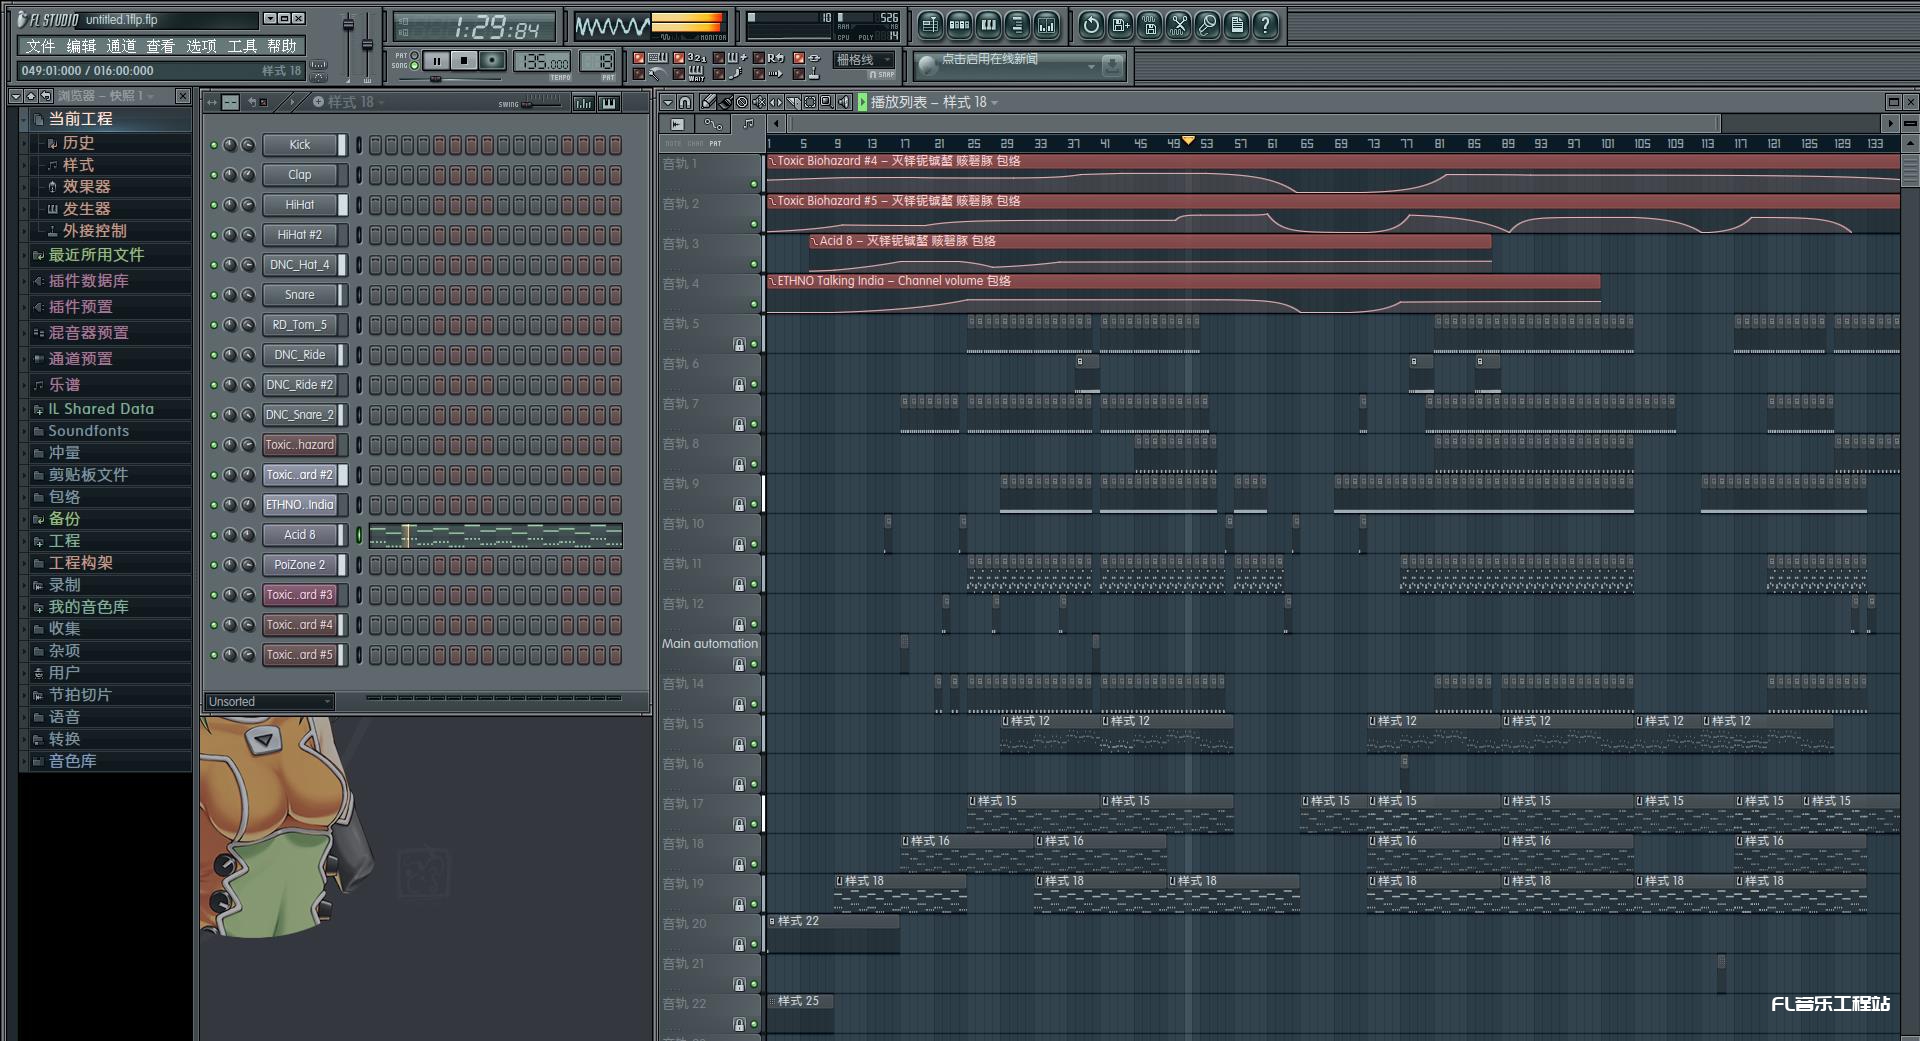Click the undo history circular arrow icon
Screen dimensions: 1920x1041
[1091, 25]
